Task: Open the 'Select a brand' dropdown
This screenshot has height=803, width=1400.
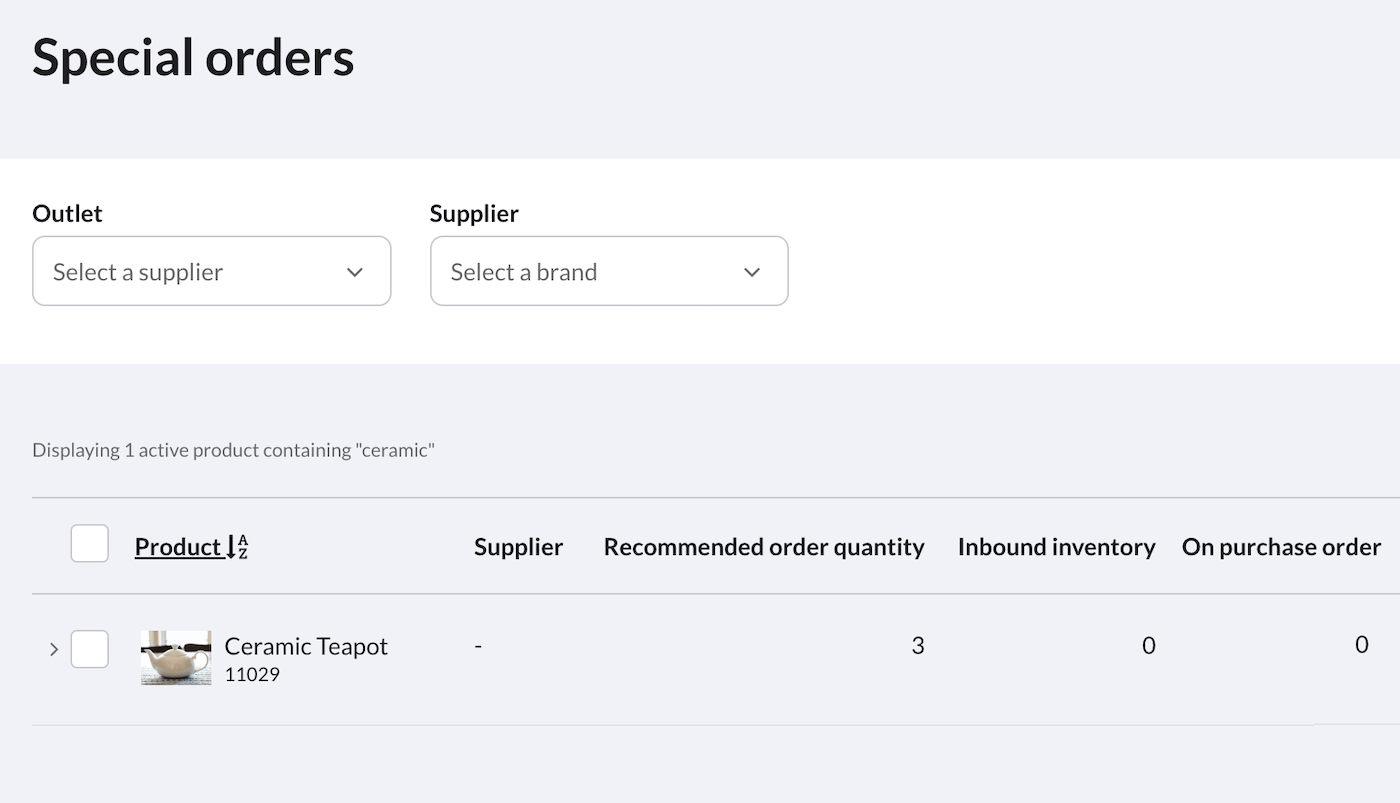Action: 609,271
